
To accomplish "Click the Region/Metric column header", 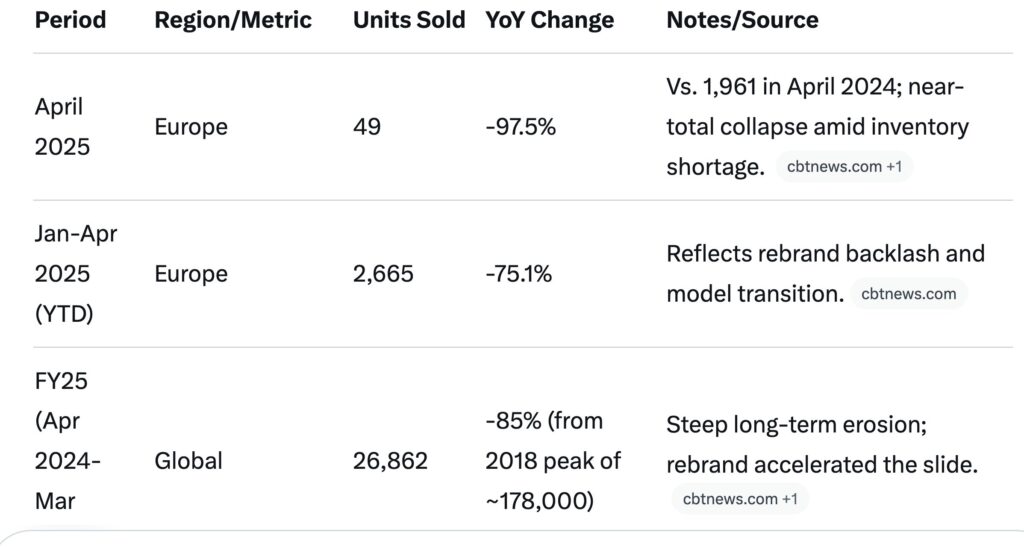I will [x=233, y=20].
